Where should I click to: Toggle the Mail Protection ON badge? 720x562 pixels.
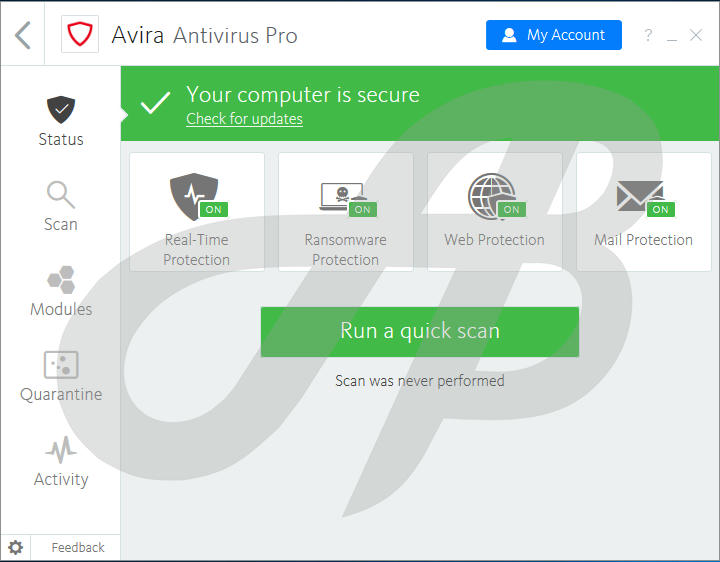[661, 209]
